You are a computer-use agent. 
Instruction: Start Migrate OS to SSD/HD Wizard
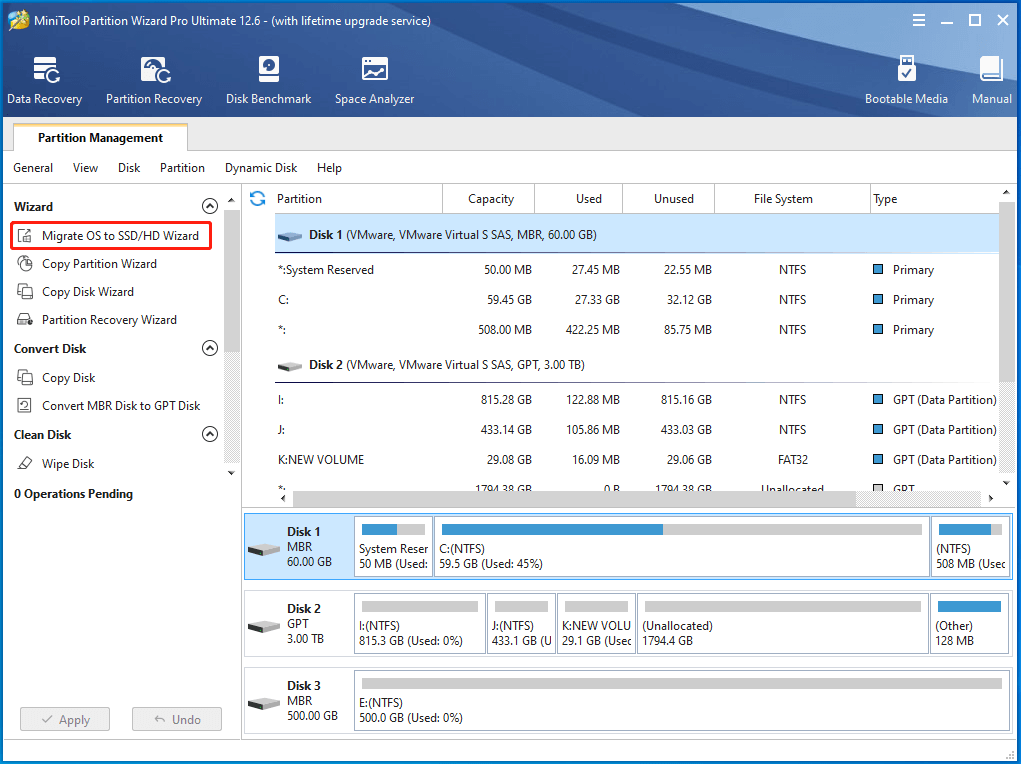pyautogui.click(x=110, y=235)
